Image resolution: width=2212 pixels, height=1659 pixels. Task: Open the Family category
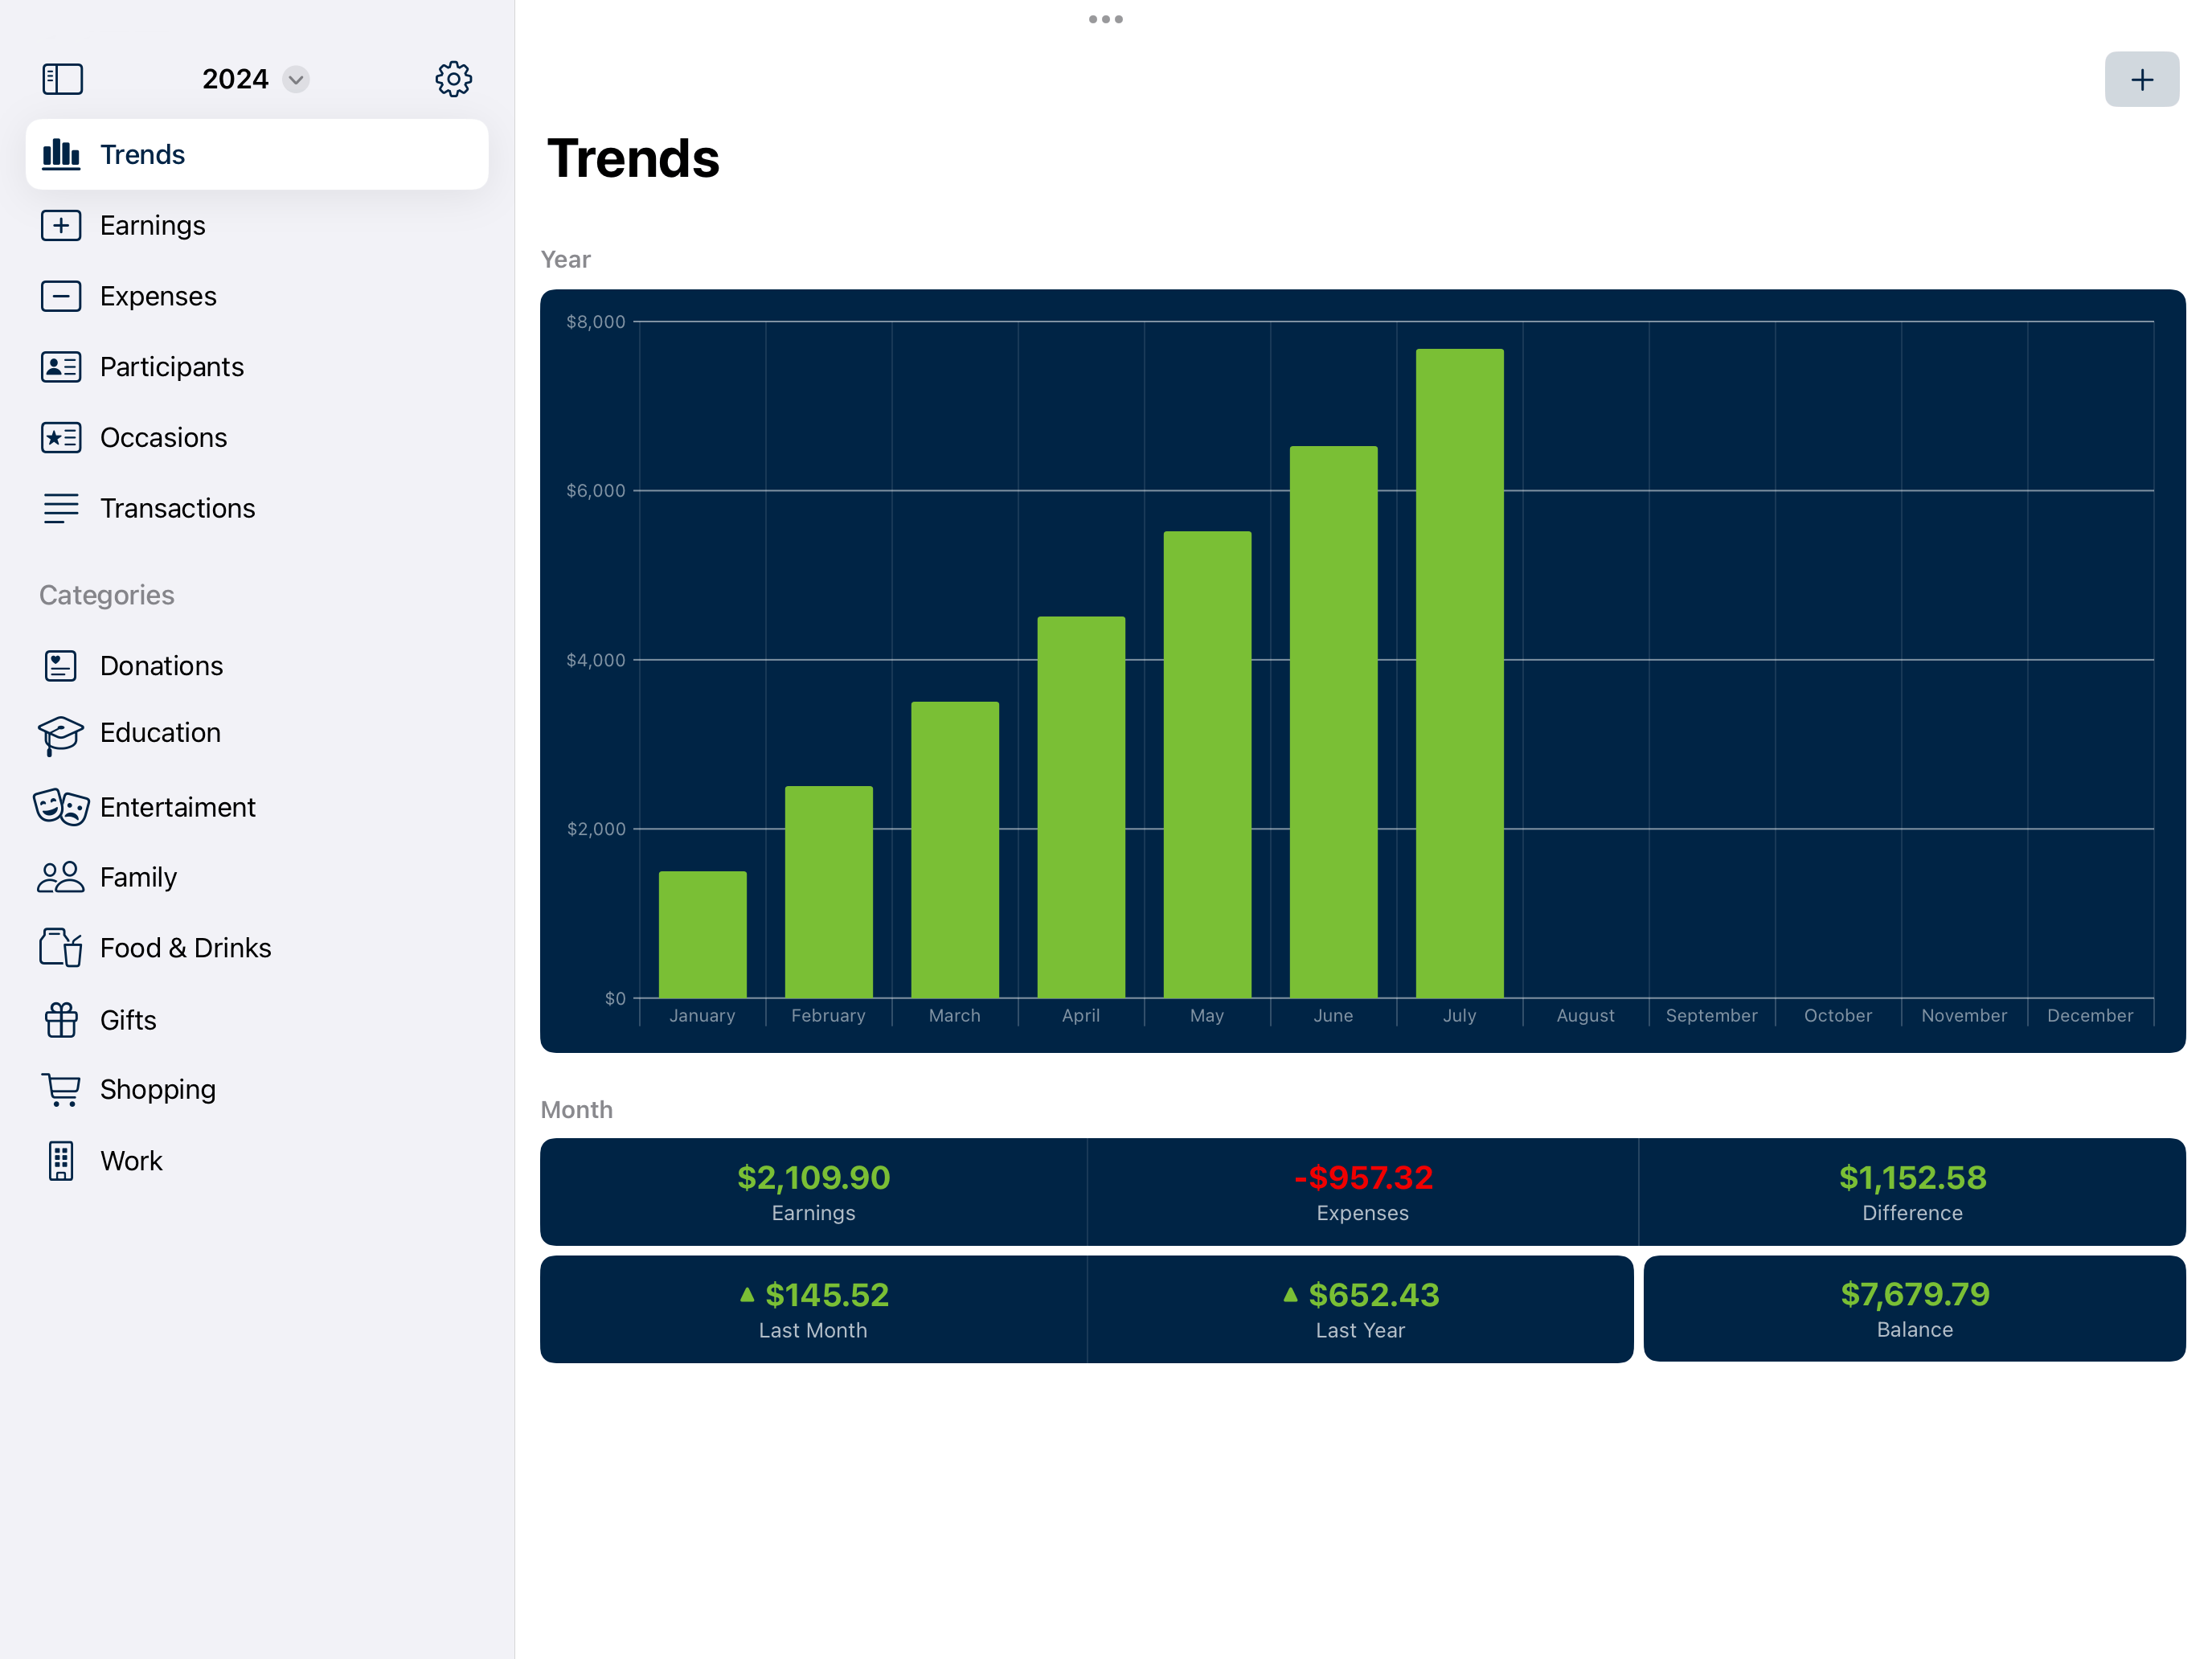coord(138,877)
